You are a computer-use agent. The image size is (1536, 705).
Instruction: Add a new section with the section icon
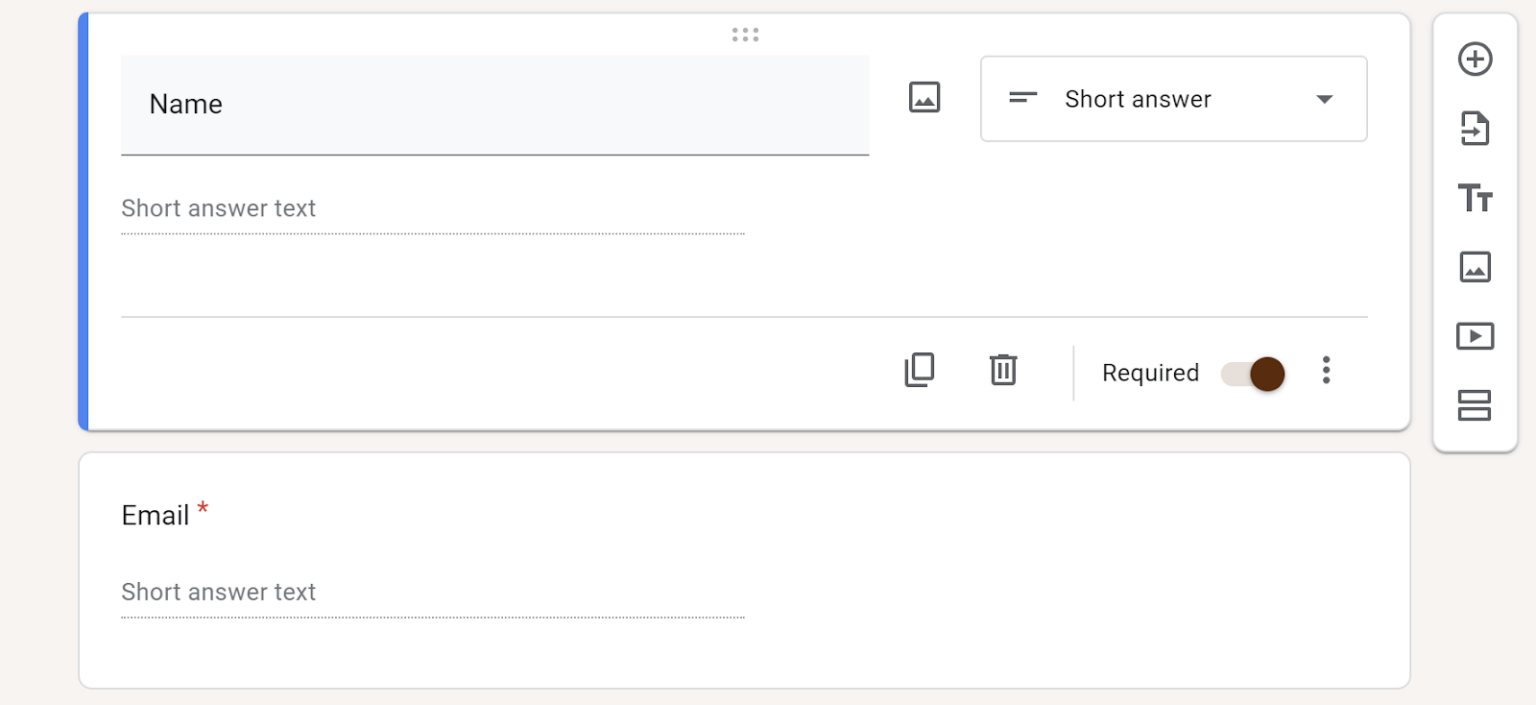point(1474,405)
